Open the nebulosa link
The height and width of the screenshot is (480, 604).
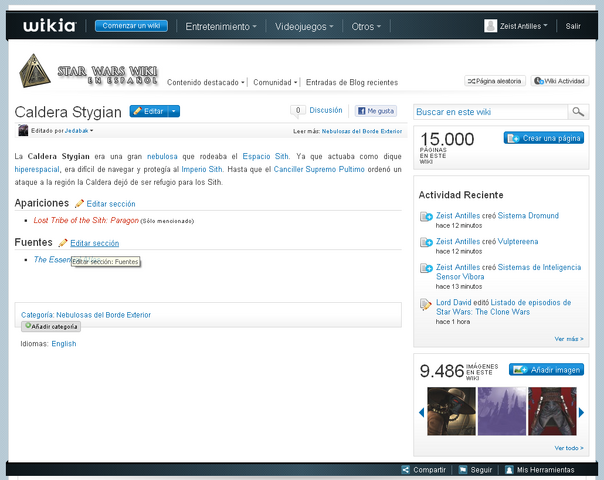(x=162, y=156)
